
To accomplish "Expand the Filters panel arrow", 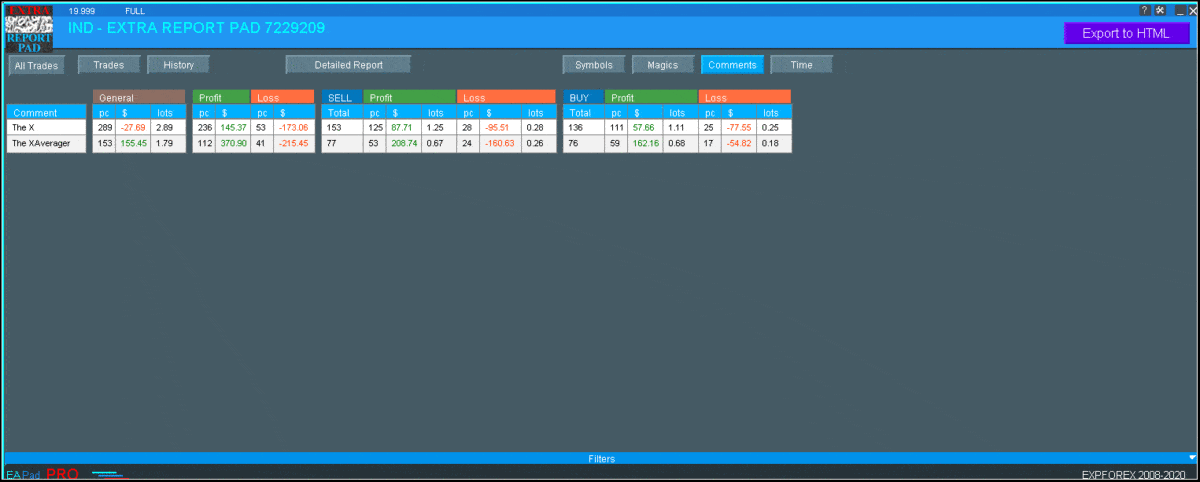I will (x=1190, y=458).
